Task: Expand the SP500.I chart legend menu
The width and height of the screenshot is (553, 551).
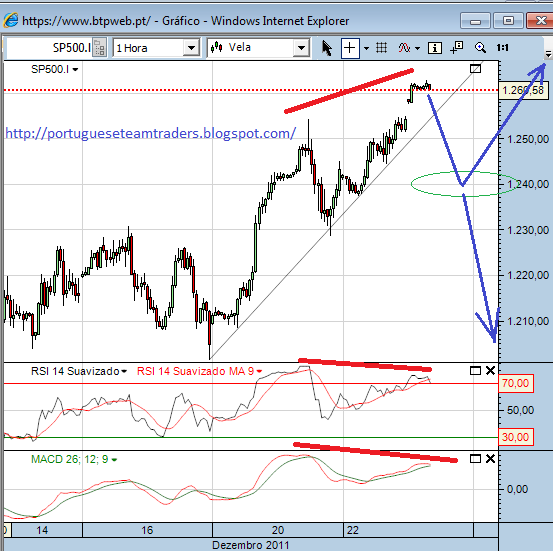Action: [x=75, y=70]
